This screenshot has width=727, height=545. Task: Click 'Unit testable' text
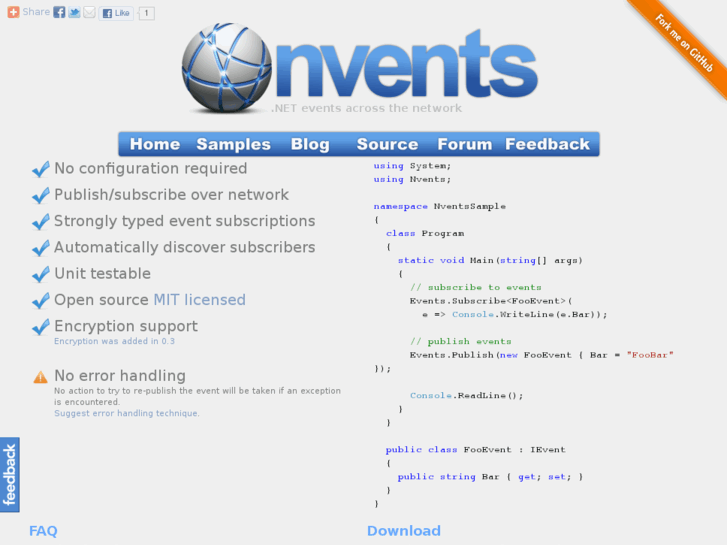pos(102,274)
